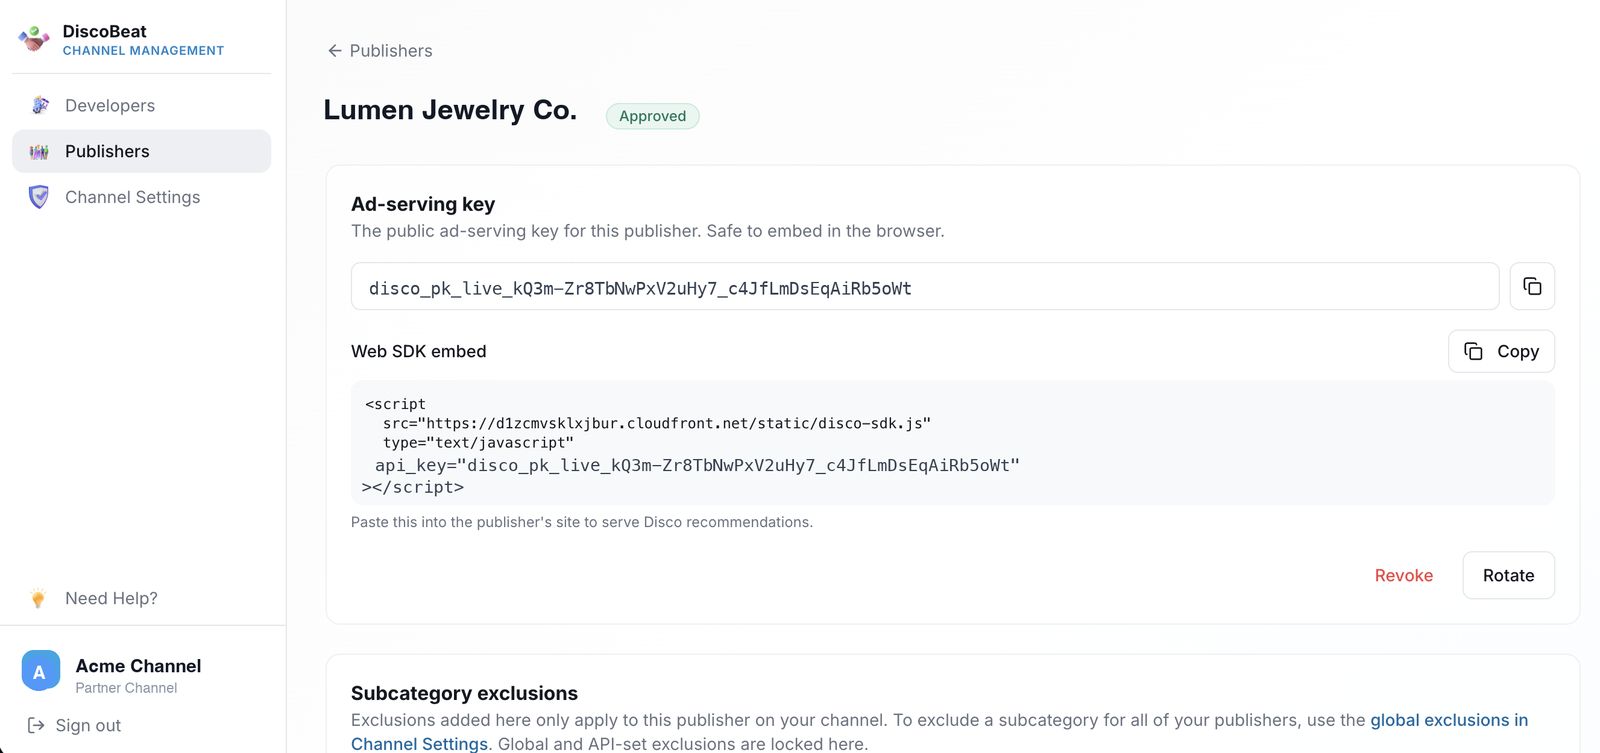
Task: Click the CHANNEL MANAGEMENT subtitle
Action: (x=143, y=51)
